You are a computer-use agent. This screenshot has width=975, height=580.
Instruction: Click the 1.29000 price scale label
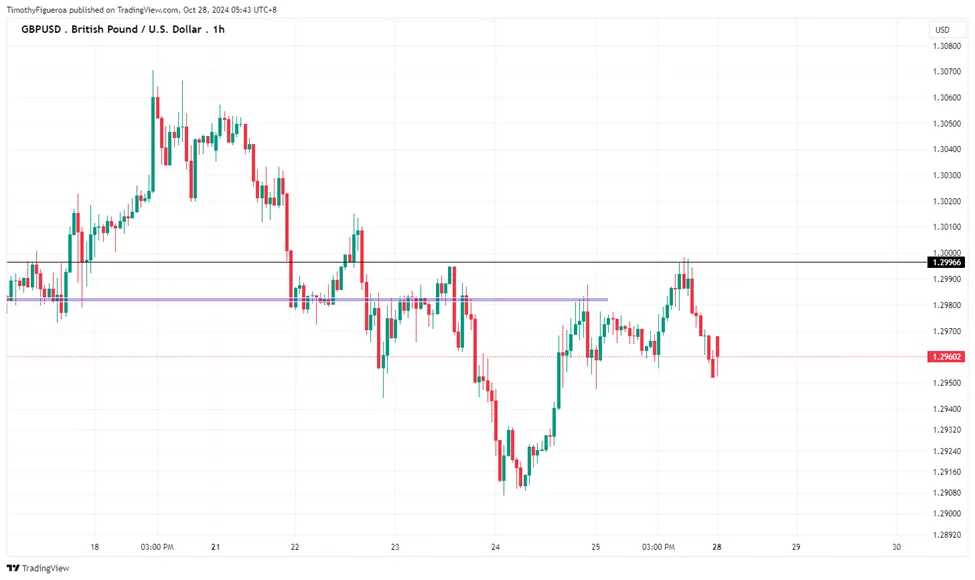click(946, 513)
